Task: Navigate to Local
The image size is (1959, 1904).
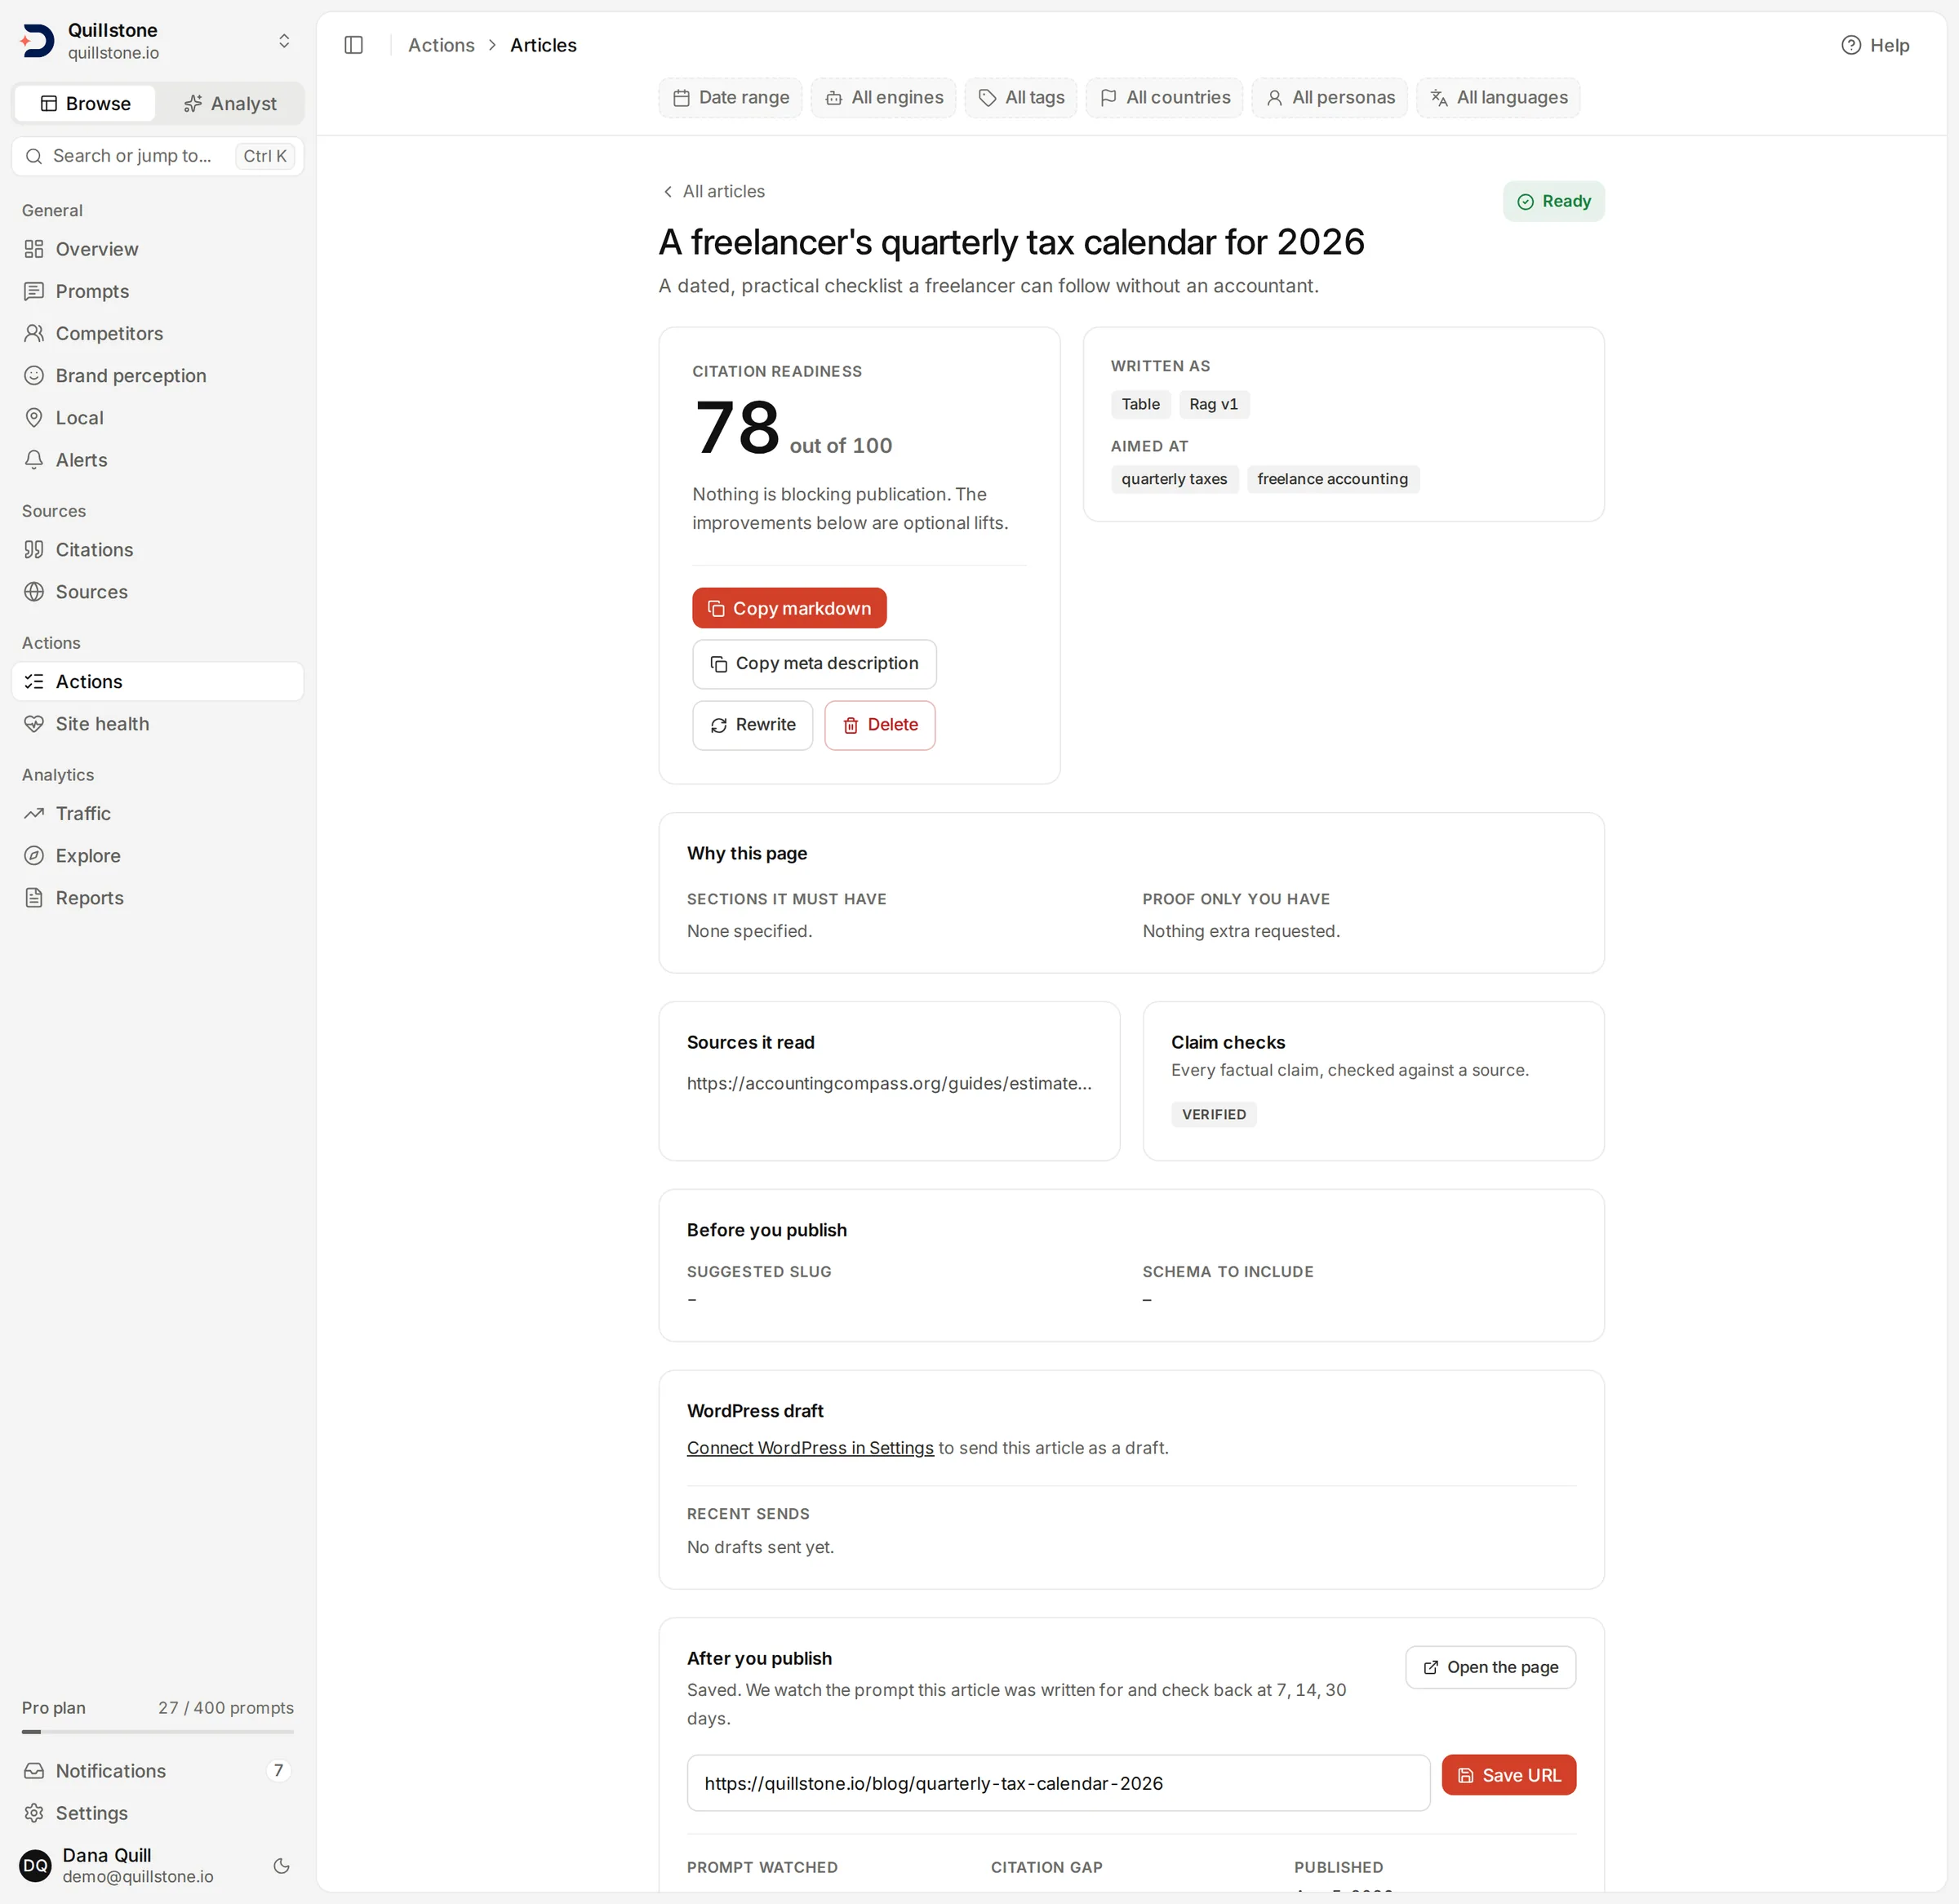Action: 158,417
